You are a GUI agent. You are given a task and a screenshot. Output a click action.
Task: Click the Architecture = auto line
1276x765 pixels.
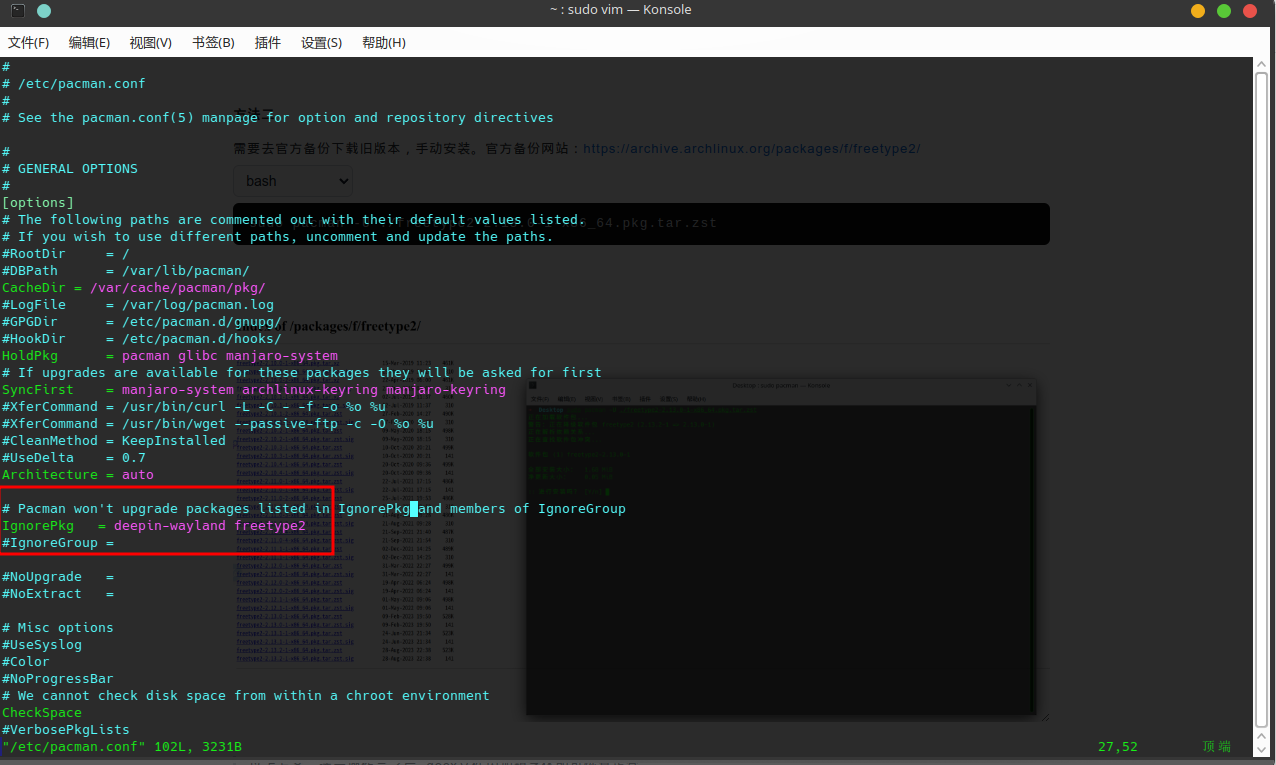(78, 475)
